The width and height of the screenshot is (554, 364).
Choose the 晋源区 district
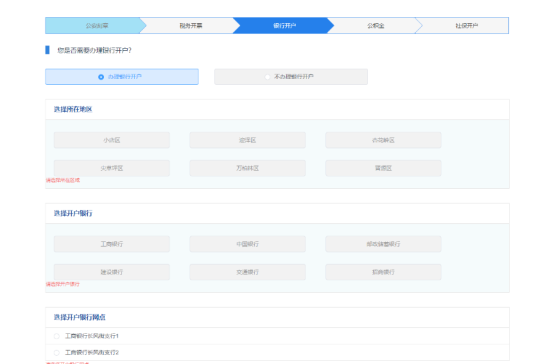[x=383, y=168]
